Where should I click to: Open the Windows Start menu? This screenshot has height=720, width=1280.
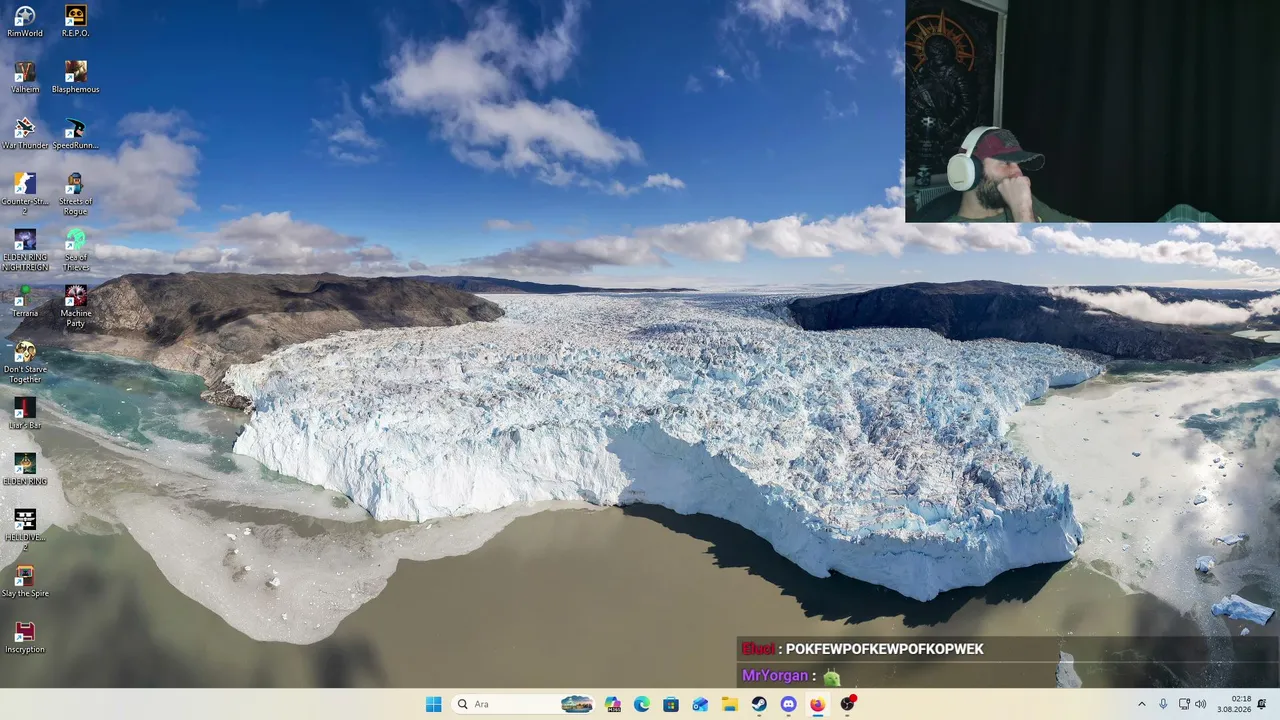point(433,704)
